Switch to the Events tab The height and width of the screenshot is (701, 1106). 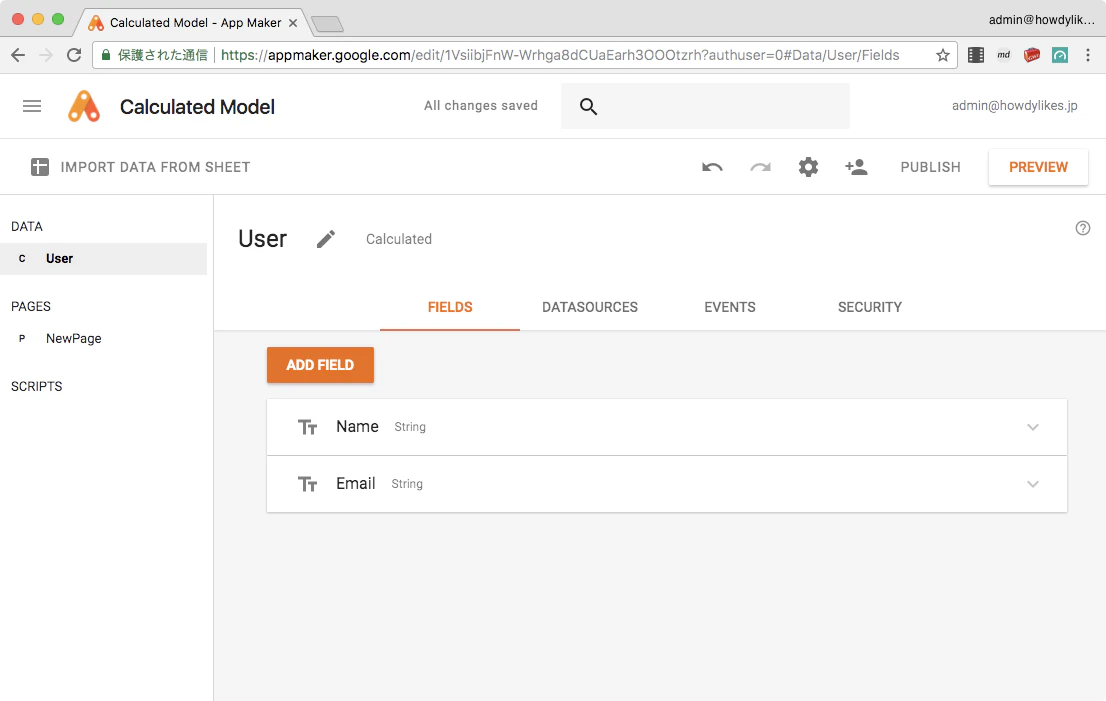click(x=729, y=307)
